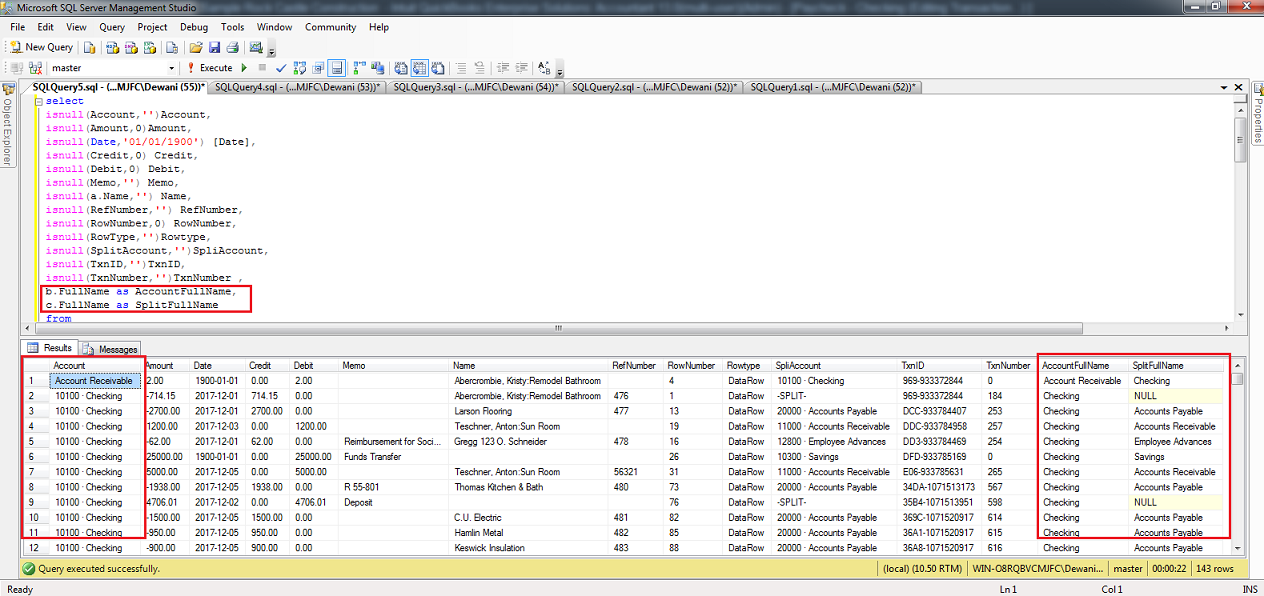
Task: Click the Results to Text icon
Action: [398, 68]
